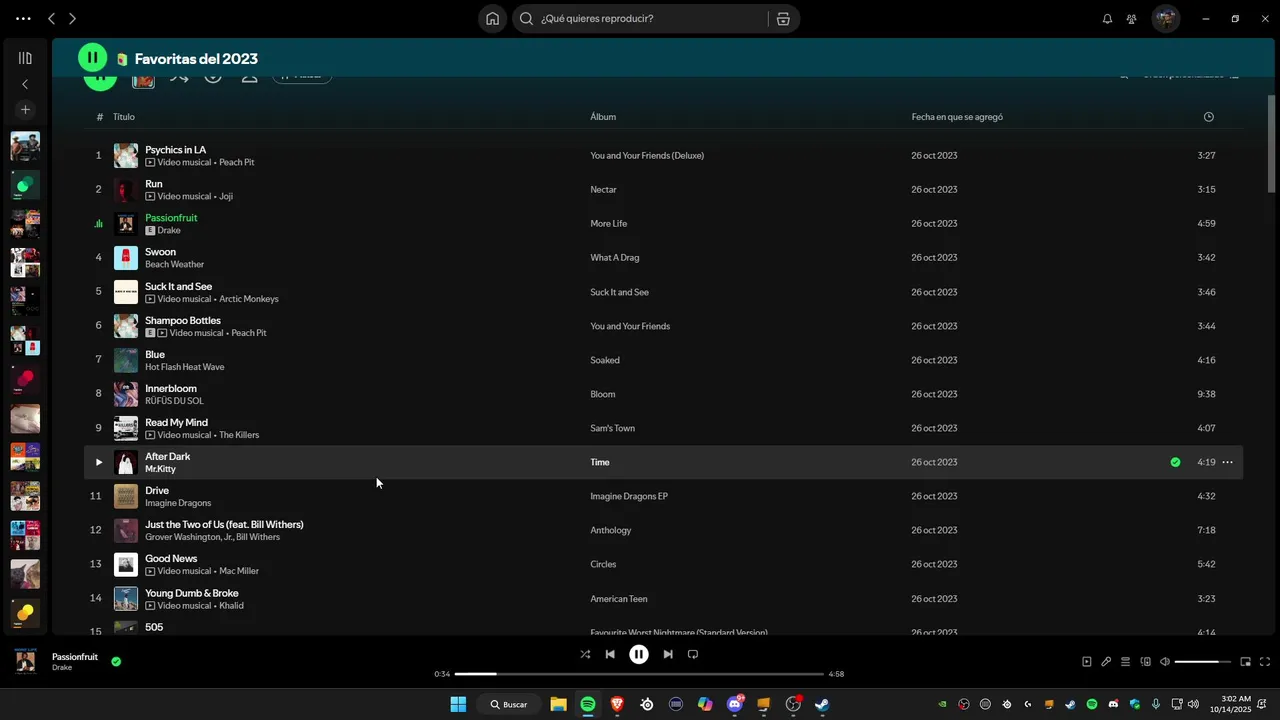Open the notifications bell
The height and width of the screenshot is (720, 1280).
(1107, 18)
